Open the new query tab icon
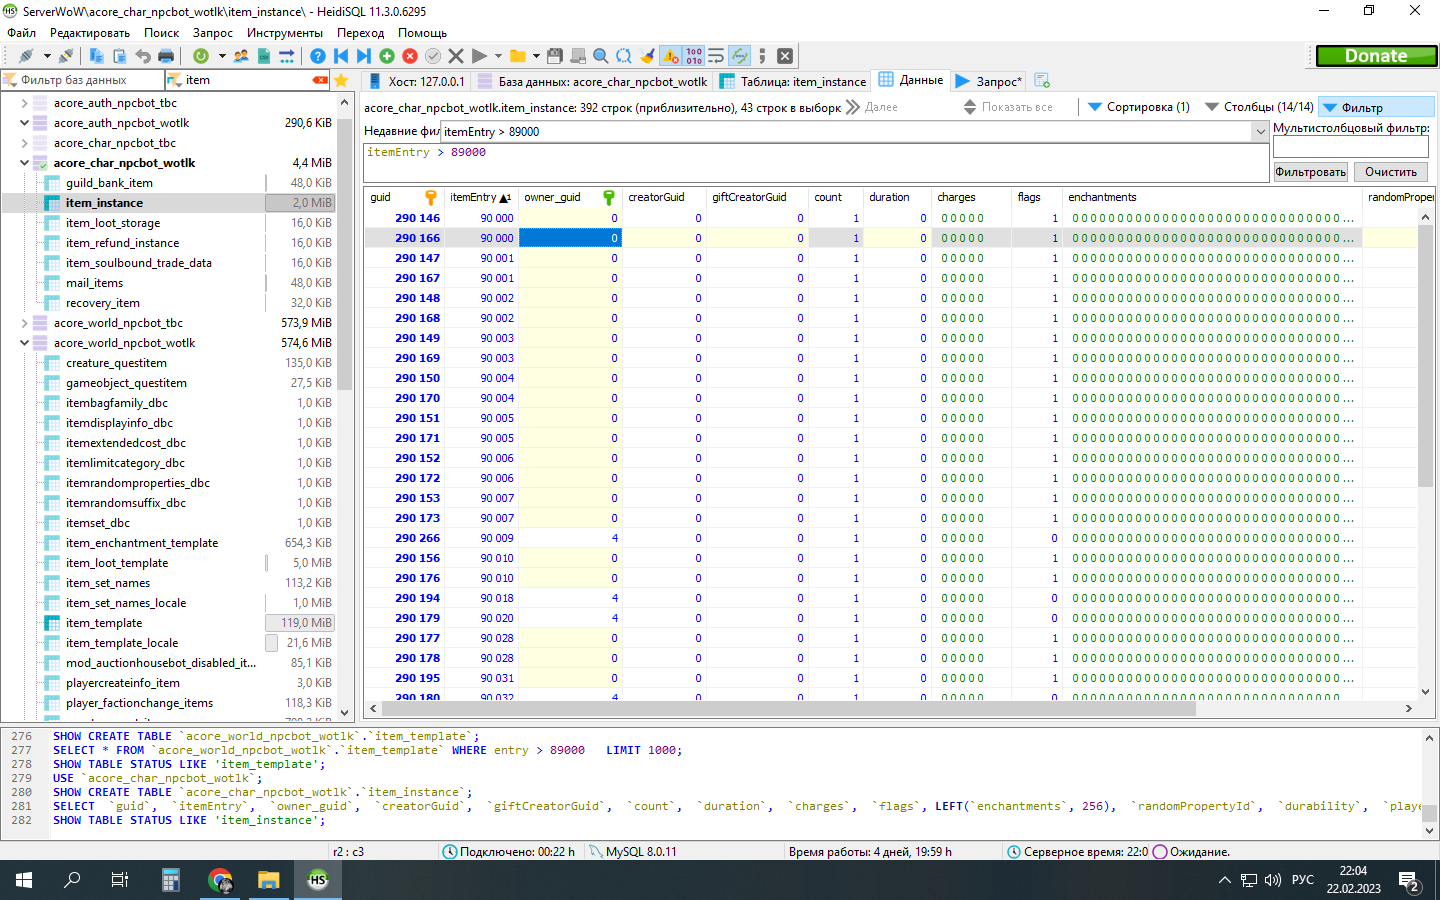 click(x=1042, y=81)
